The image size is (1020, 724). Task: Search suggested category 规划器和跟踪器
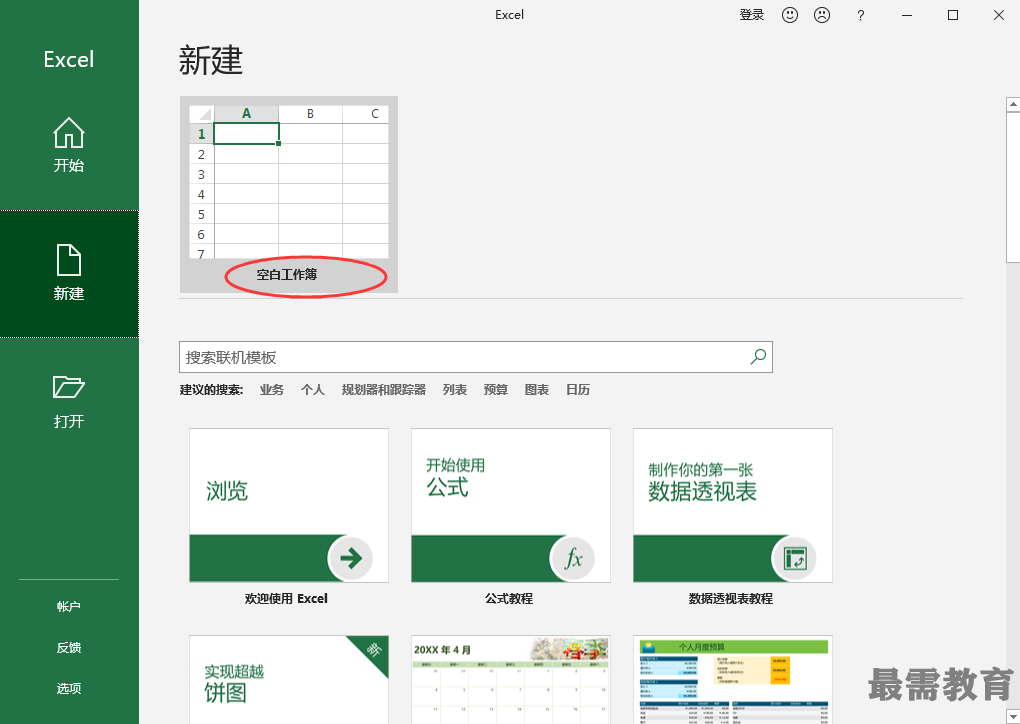click(384, 390)
